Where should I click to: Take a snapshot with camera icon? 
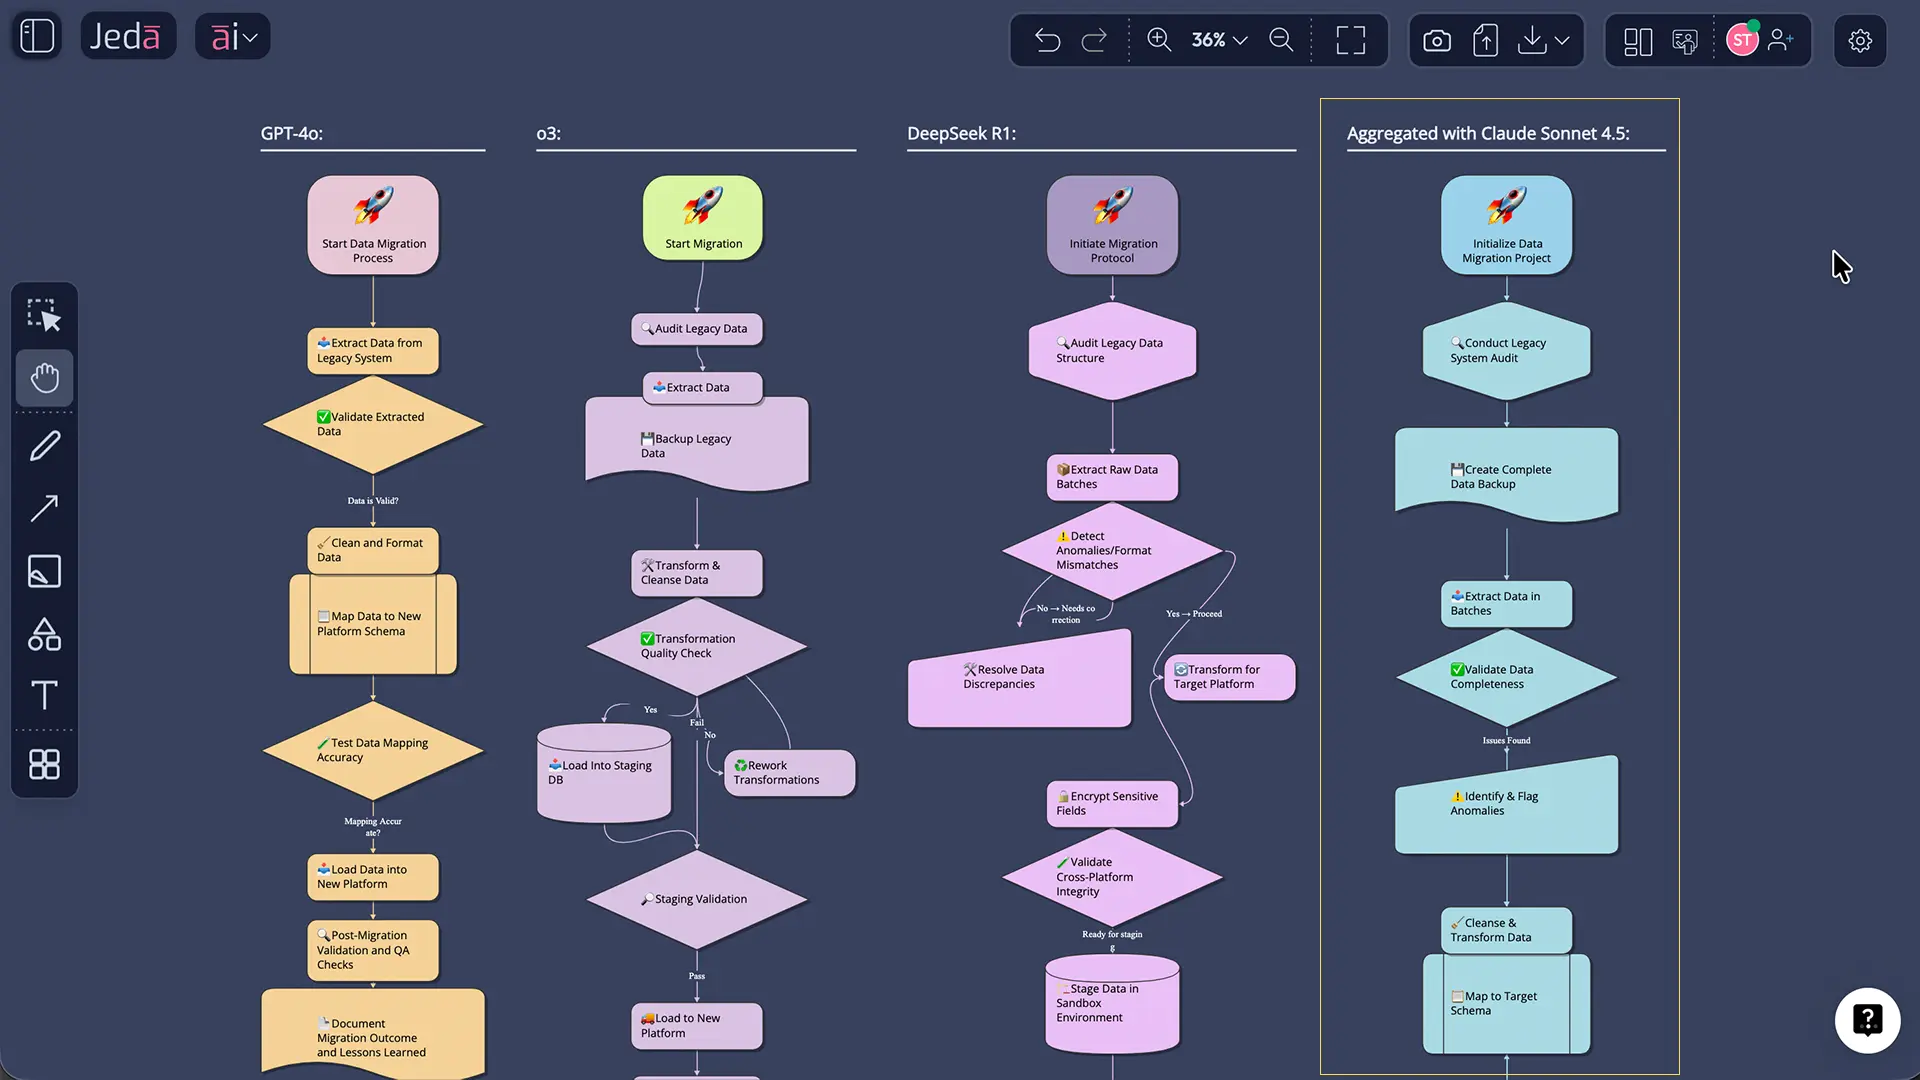(x=1437, y=41)
